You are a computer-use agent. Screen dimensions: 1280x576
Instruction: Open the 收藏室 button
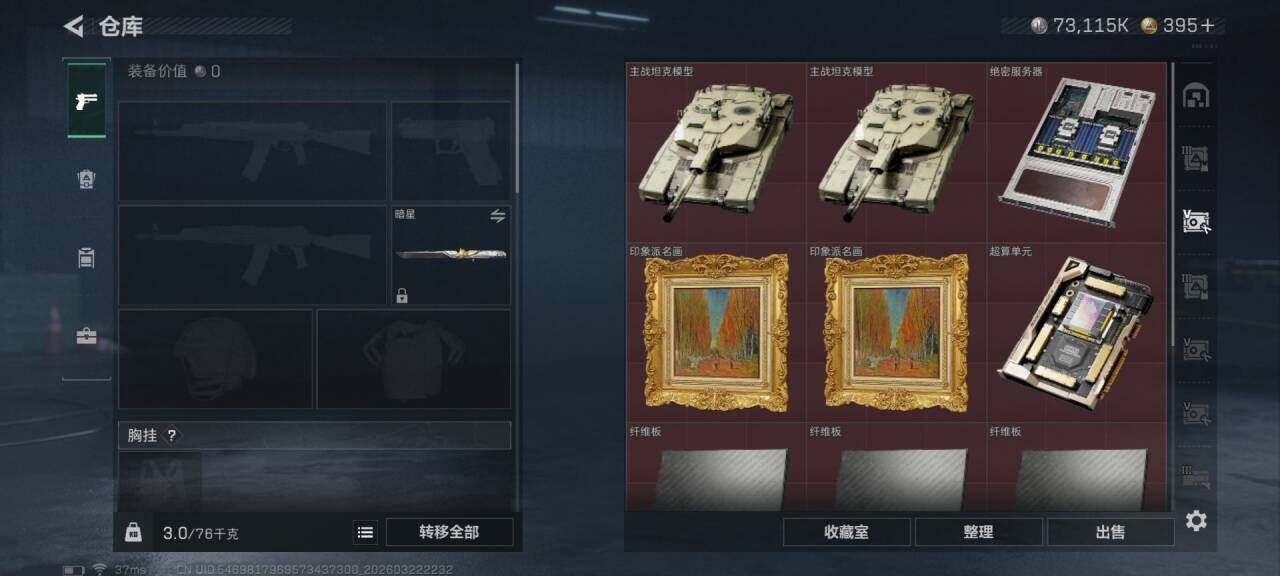tap(846, 532)
